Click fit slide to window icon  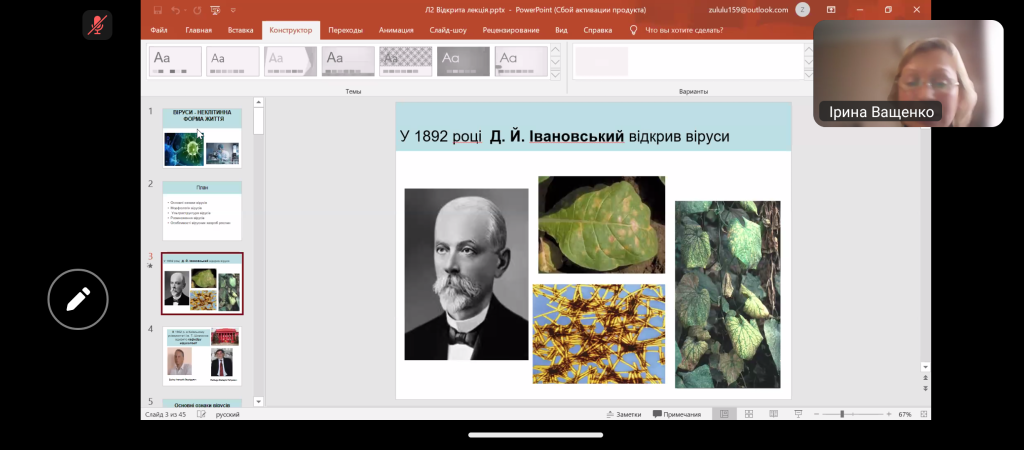[x=923, y=414]
